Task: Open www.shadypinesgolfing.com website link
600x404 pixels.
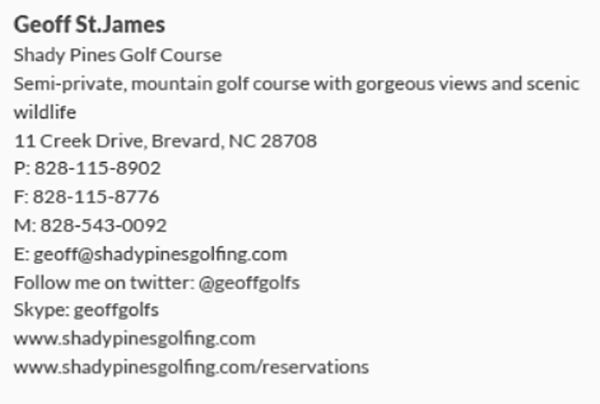Action: (x=134, y=339)
